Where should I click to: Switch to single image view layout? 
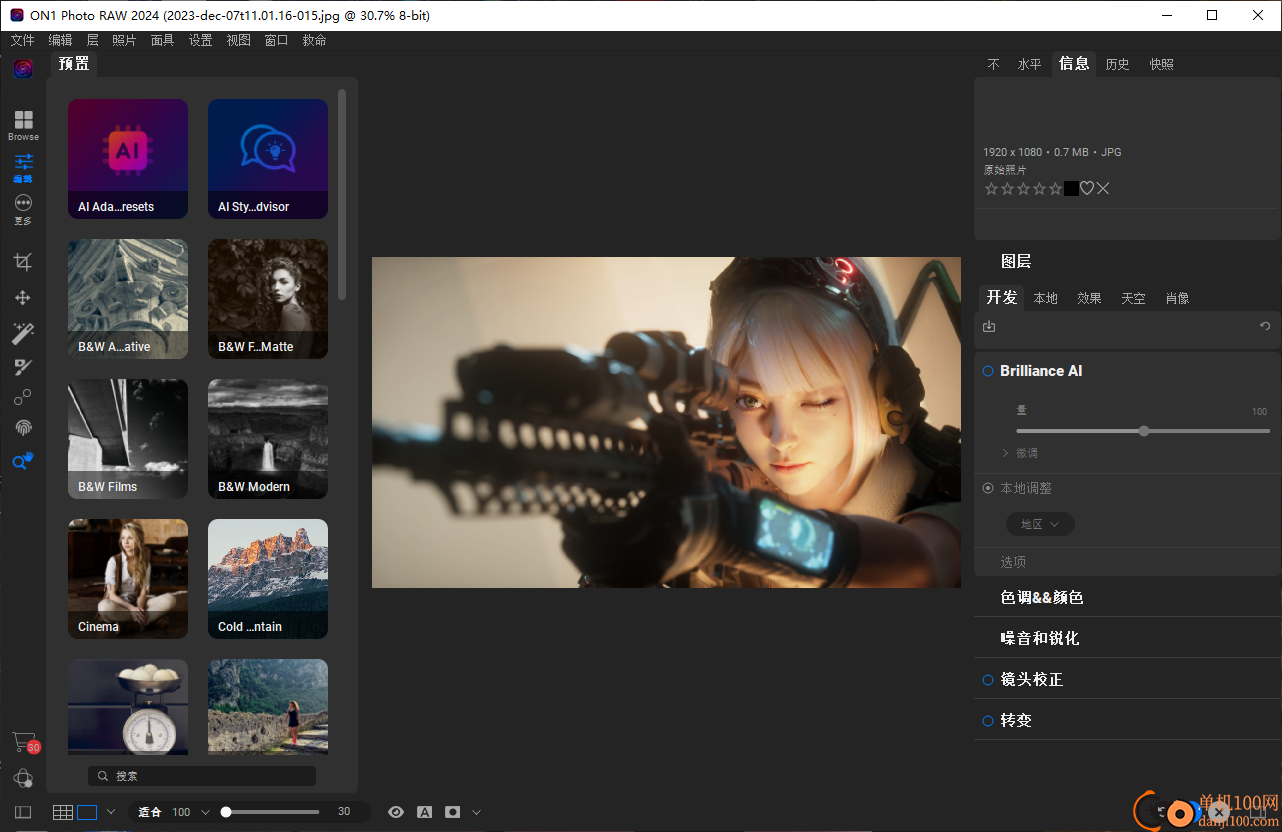pos(87,812)
